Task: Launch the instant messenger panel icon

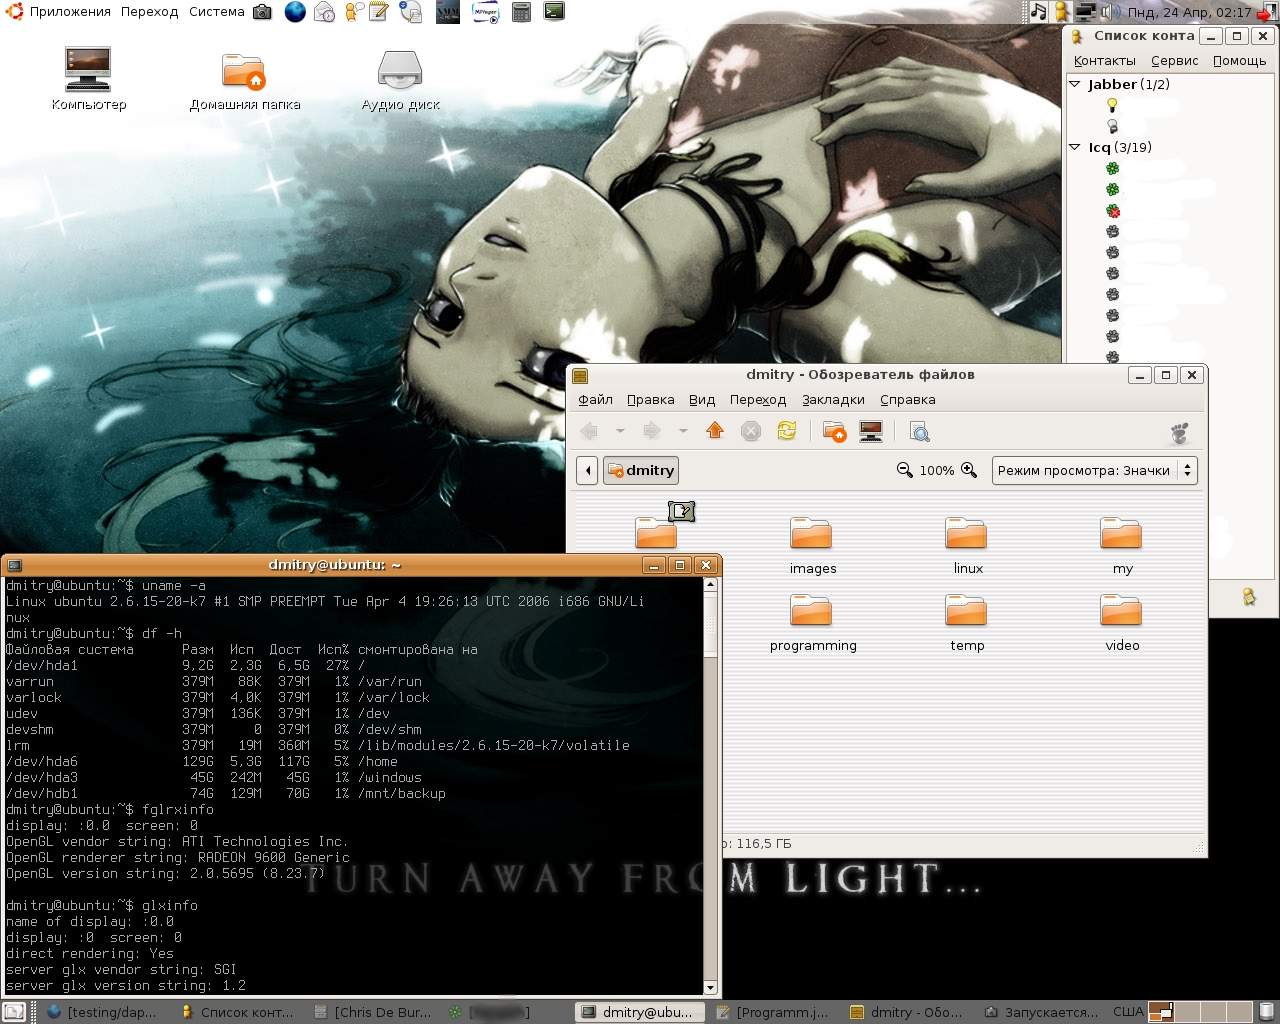Action: pos(354,12)
